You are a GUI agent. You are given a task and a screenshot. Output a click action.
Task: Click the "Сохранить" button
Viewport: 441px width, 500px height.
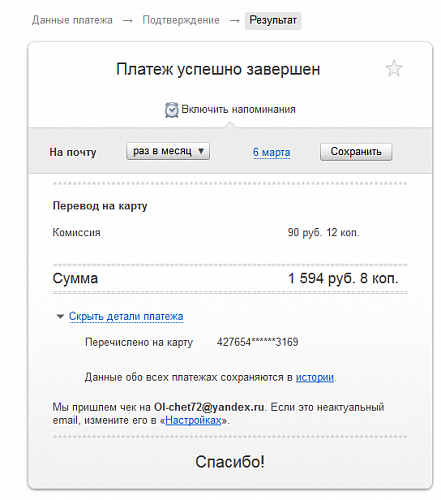coord(356,152)
